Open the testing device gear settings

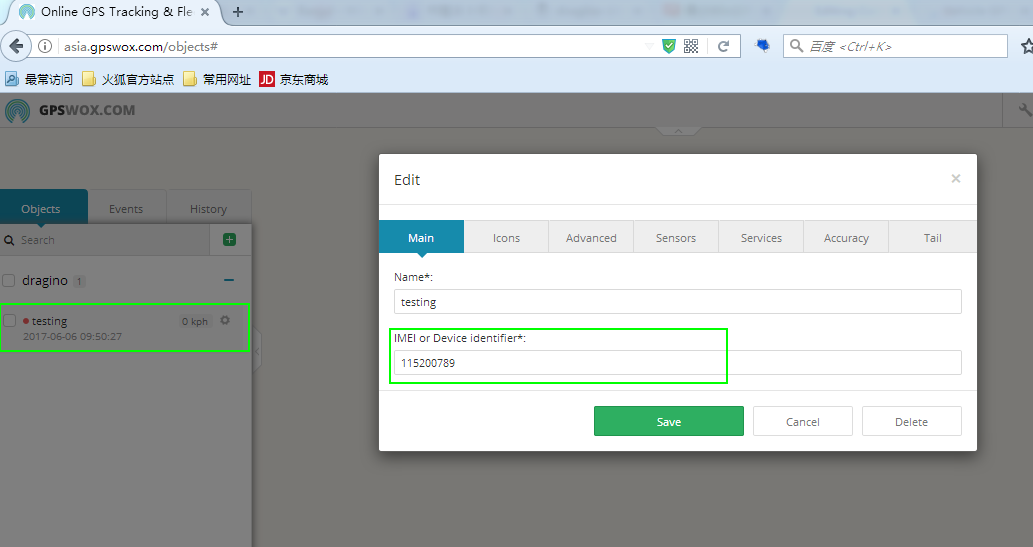point(225,320)
